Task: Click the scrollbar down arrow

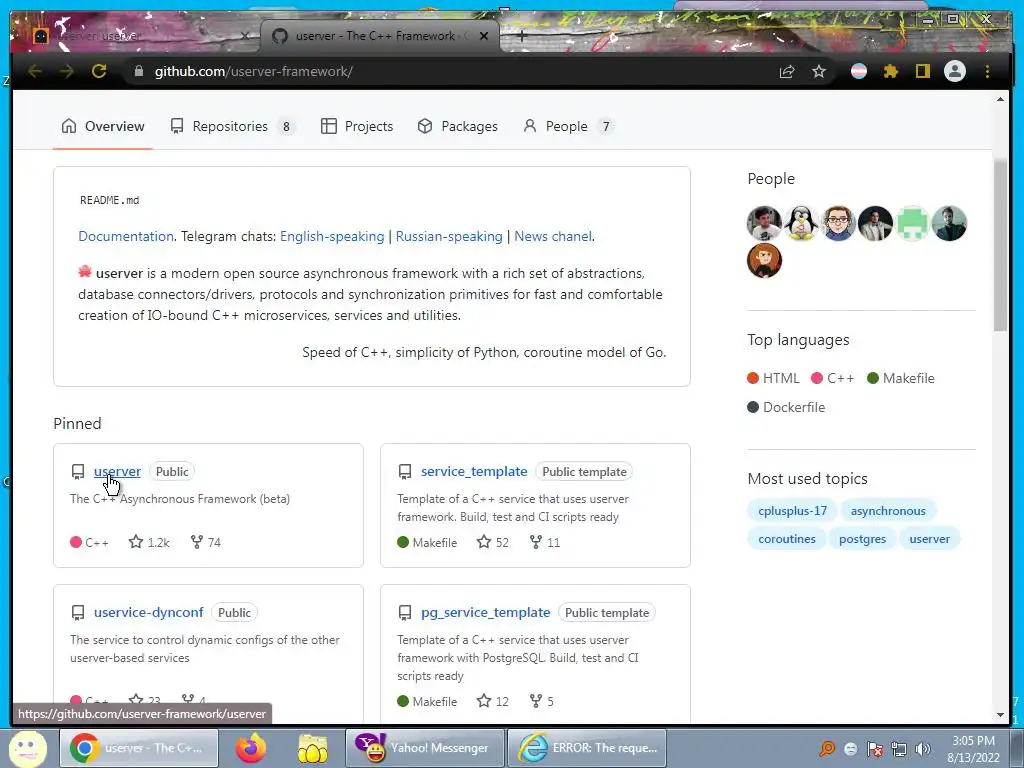Action: tap(1000, 715)
